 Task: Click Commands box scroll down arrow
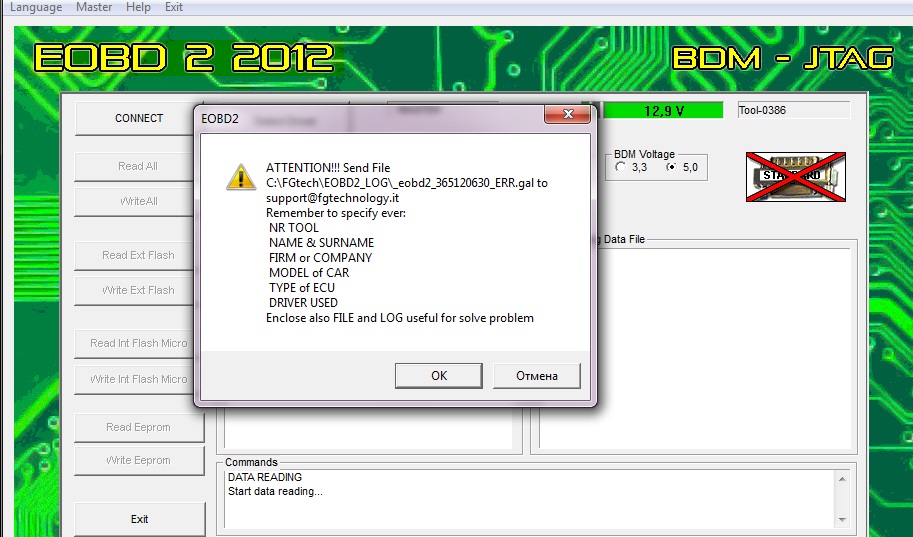(x=842, y=520)
